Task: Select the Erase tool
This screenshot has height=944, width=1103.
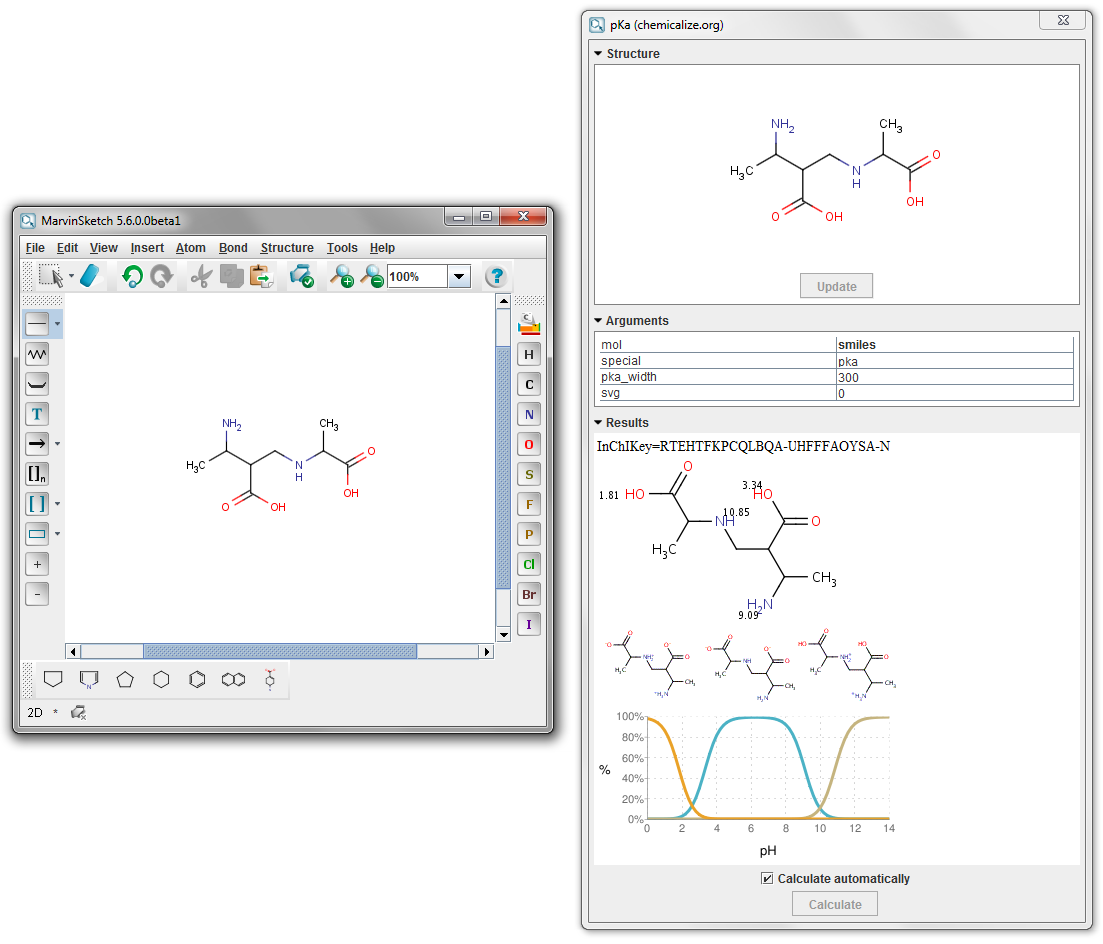Action: (90, 276)
